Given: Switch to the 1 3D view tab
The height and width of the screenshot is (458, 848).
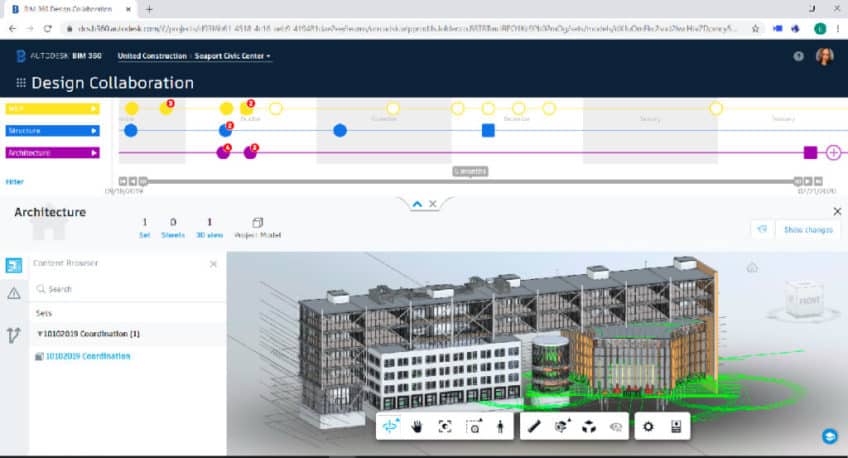Looking at the screenshot, I should point(209,228).
